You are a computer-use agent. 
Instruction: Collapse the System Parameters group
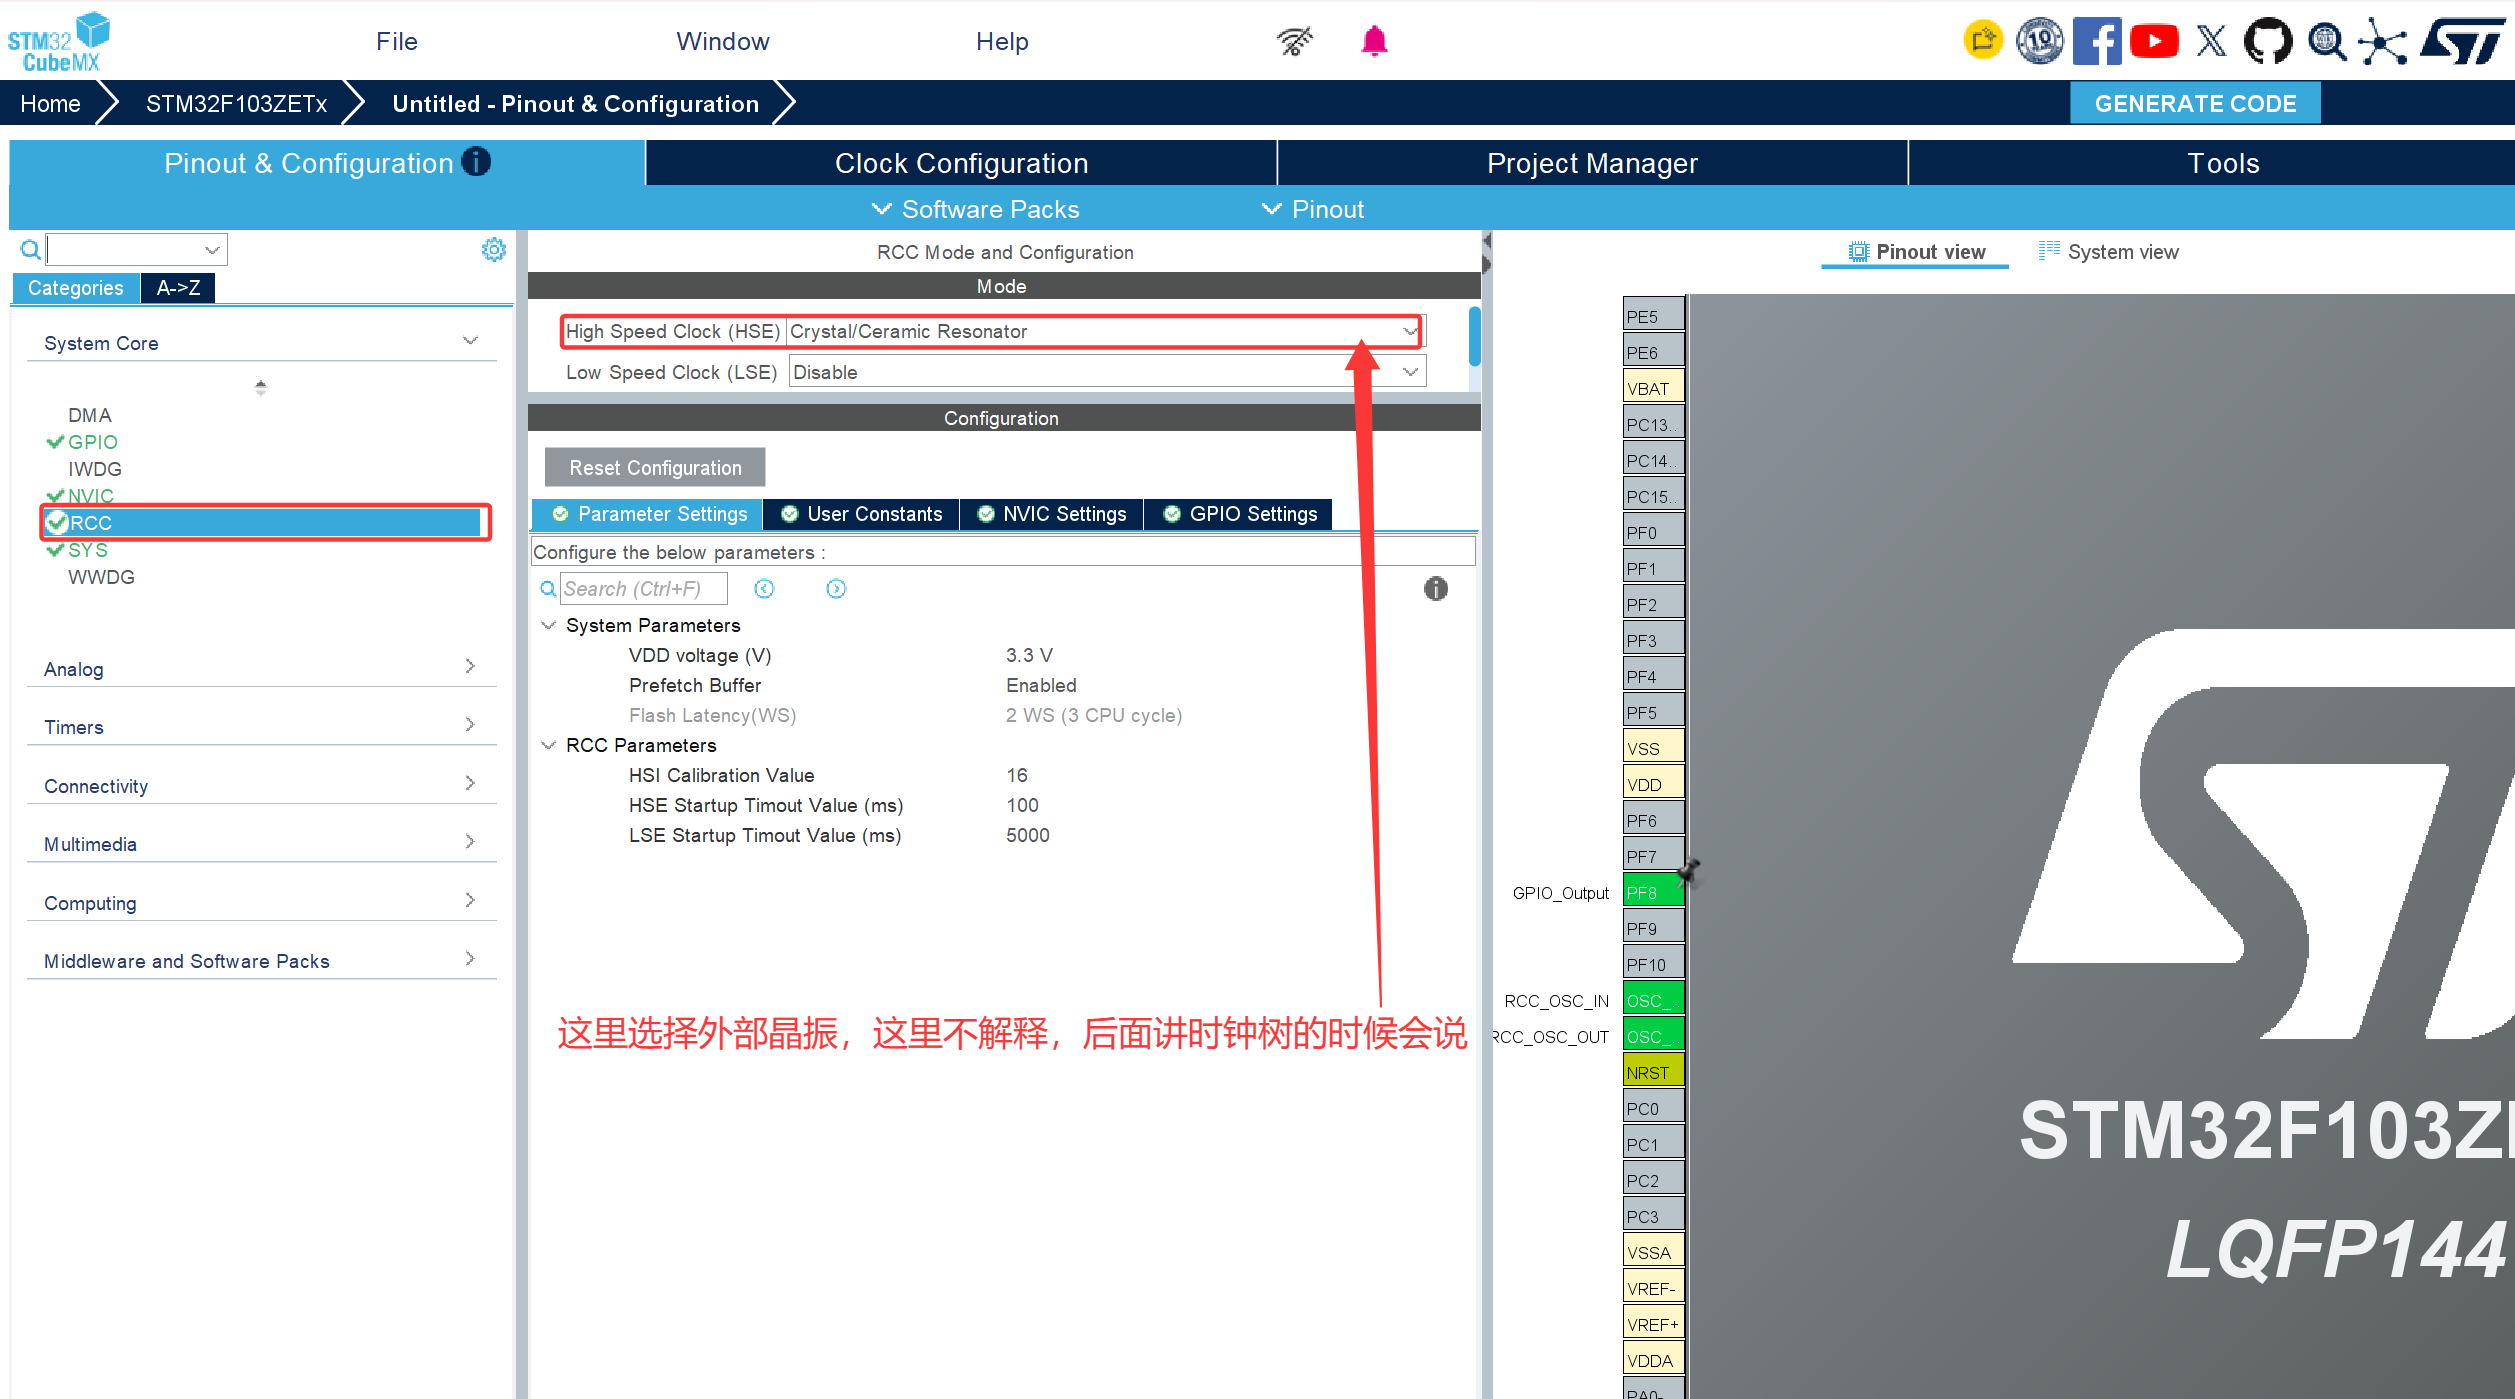548,625
